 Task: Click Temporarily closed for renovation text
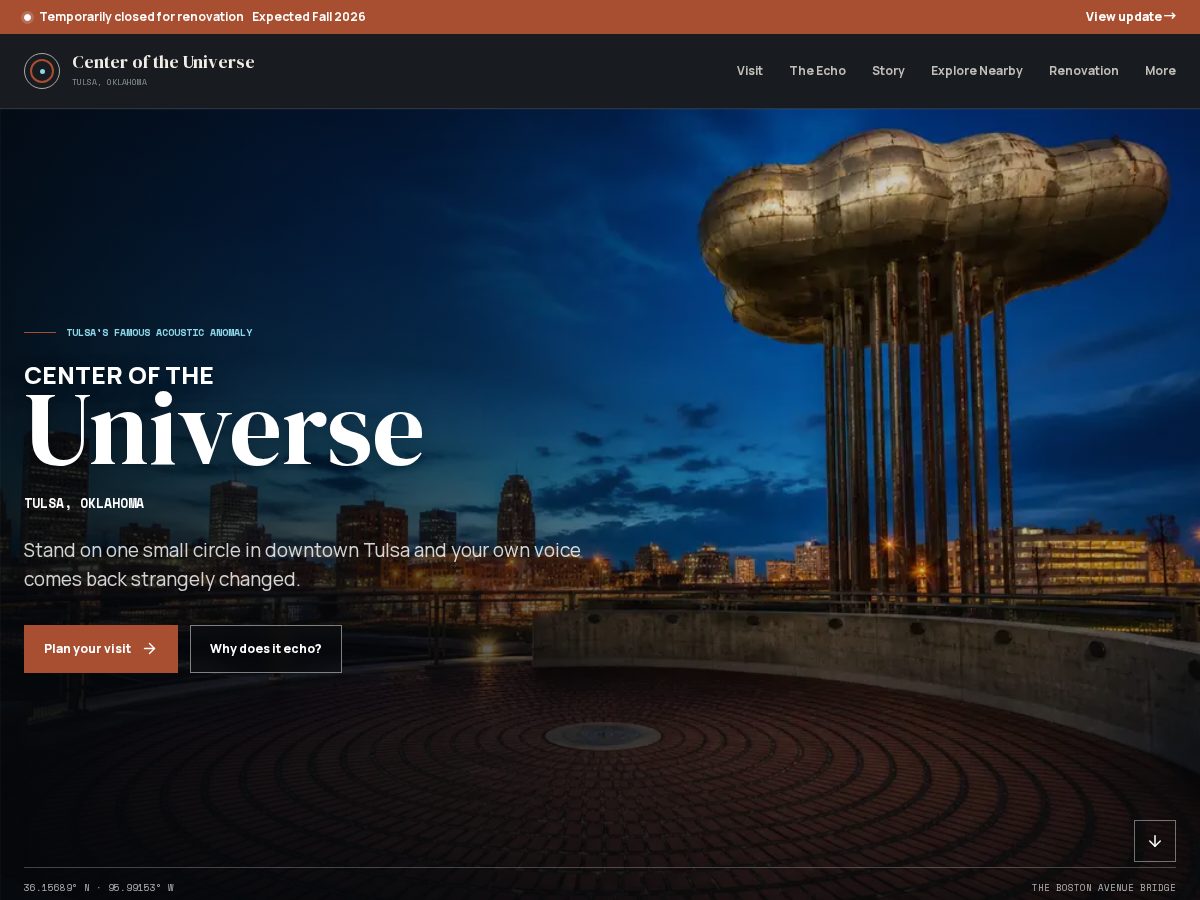pyautogui.click(x=141, y=17)
